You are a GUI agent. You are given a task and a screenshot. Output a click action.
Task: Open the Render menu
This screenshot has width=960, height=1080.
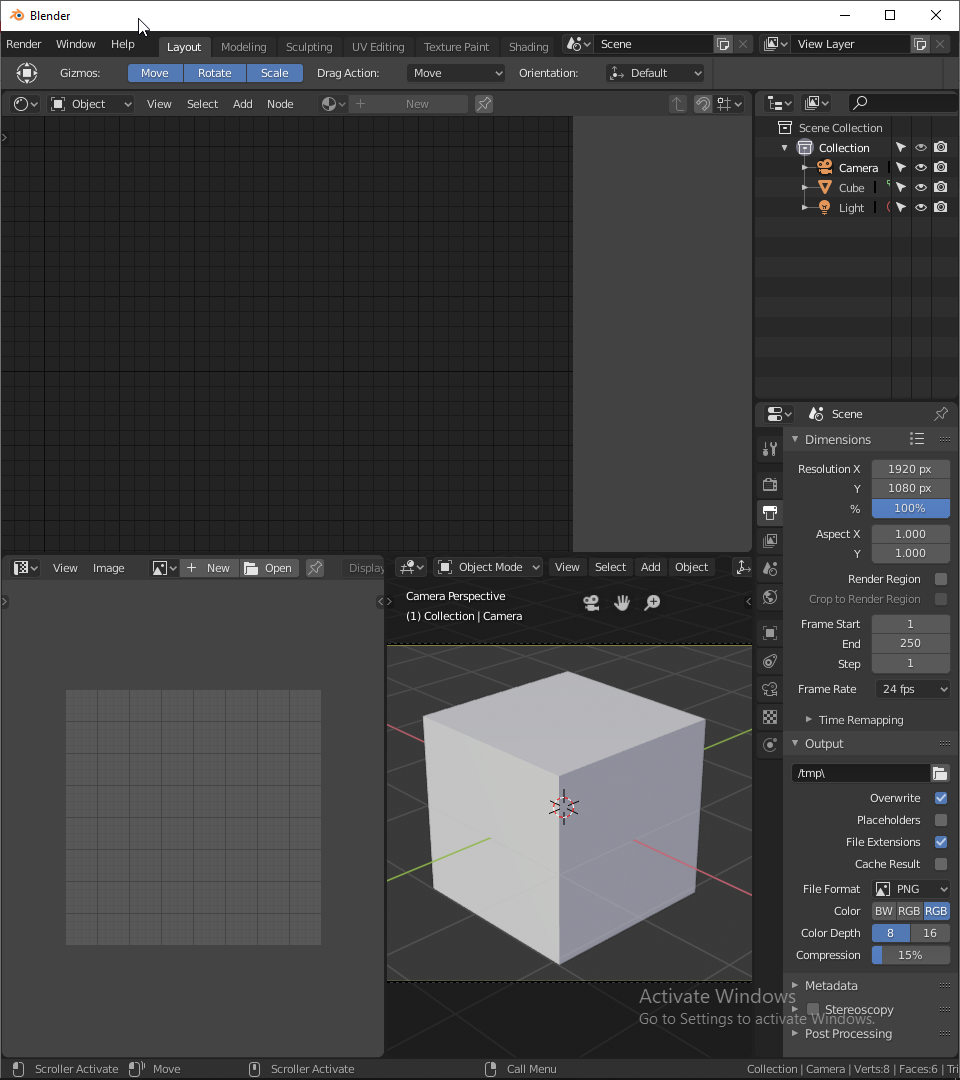coord(24,44)
